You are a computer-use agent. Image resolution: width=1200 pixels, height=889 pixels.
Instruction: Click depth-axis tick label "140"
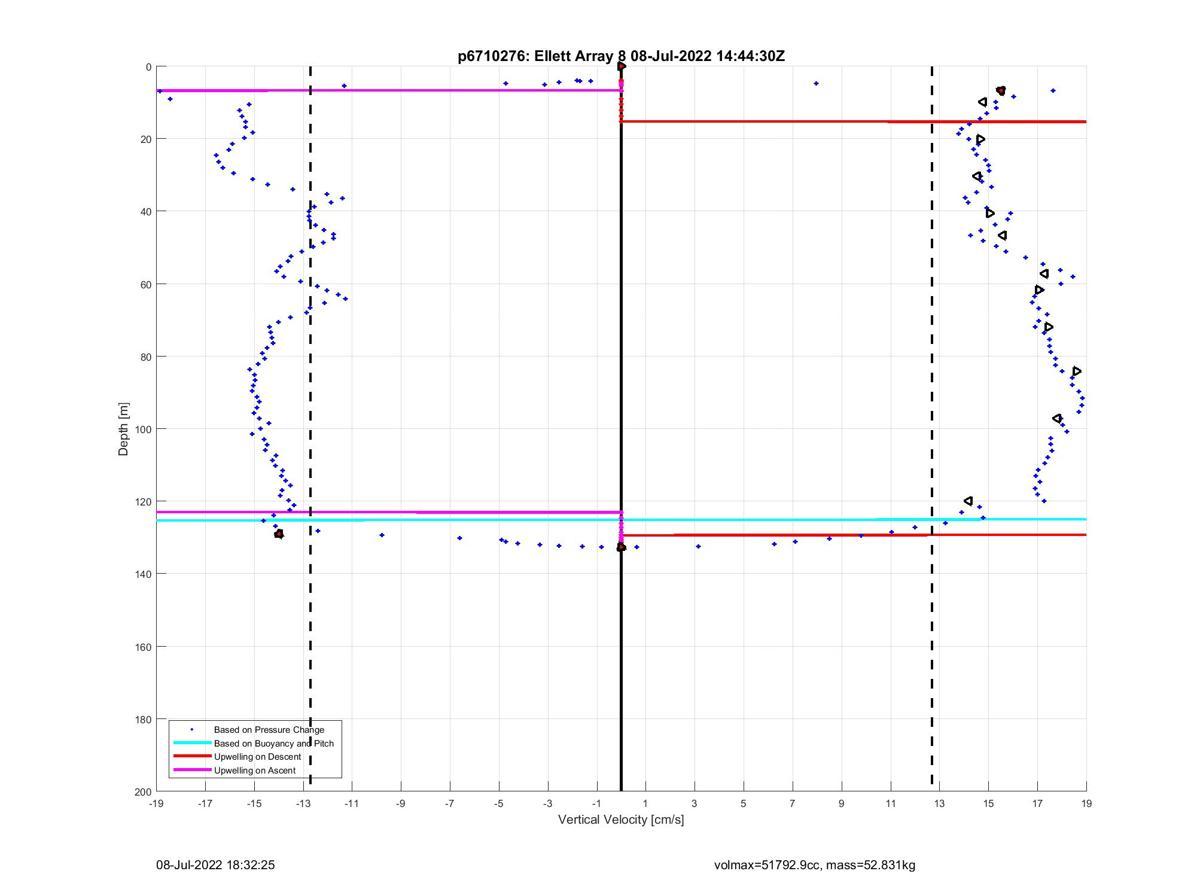click(x=144, y=574)
